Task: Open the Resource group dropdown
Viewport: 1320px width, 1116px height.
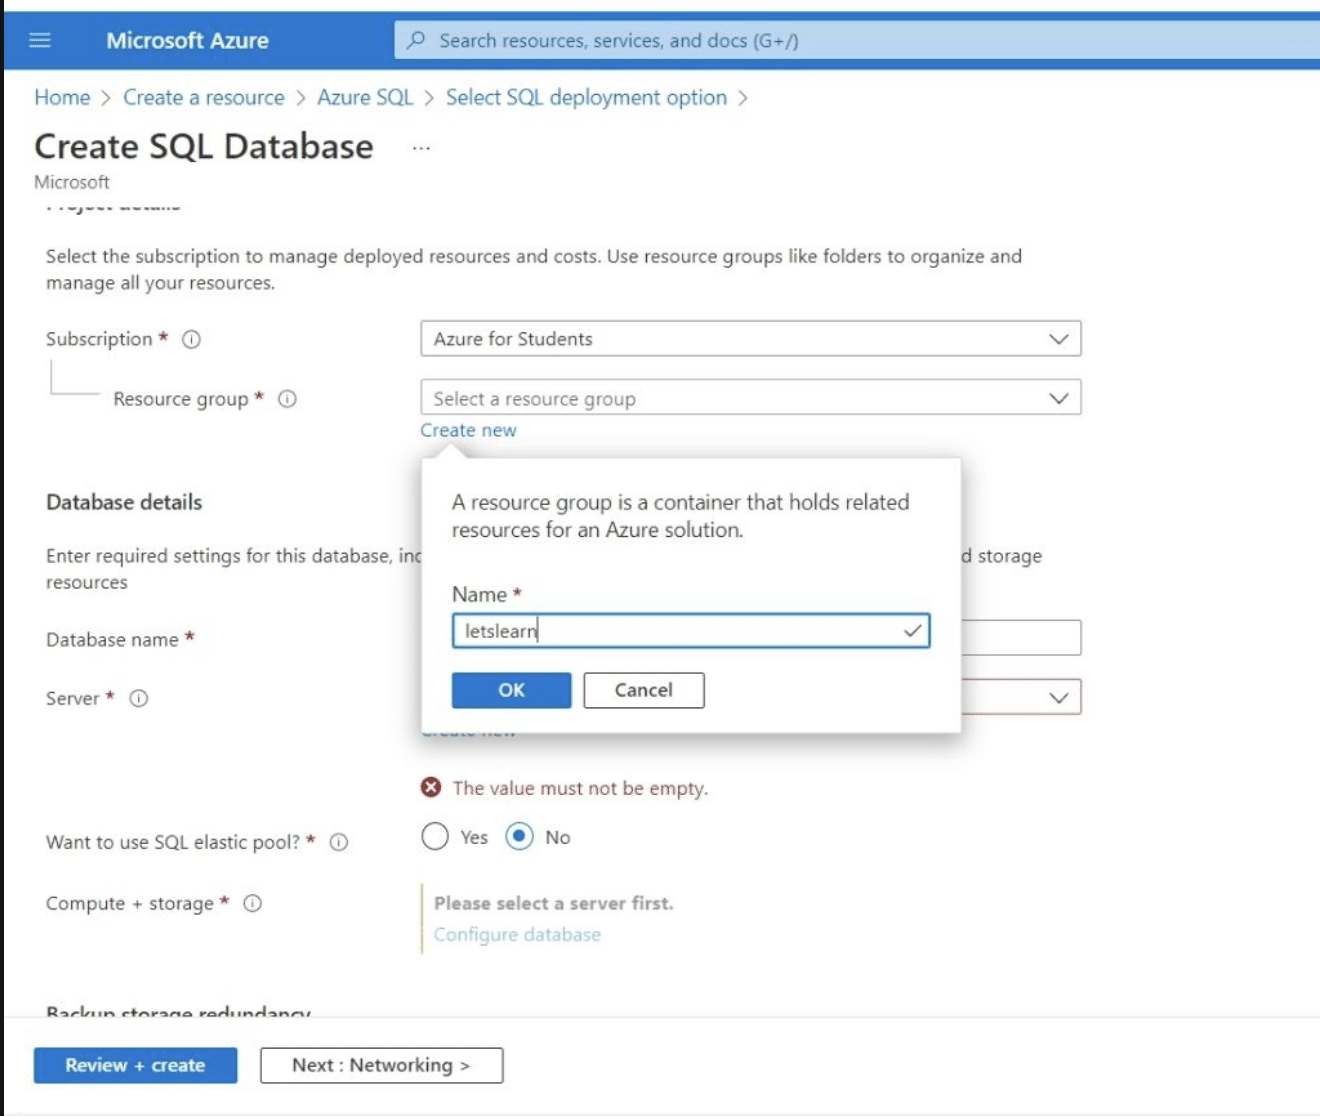Action: 751,398
